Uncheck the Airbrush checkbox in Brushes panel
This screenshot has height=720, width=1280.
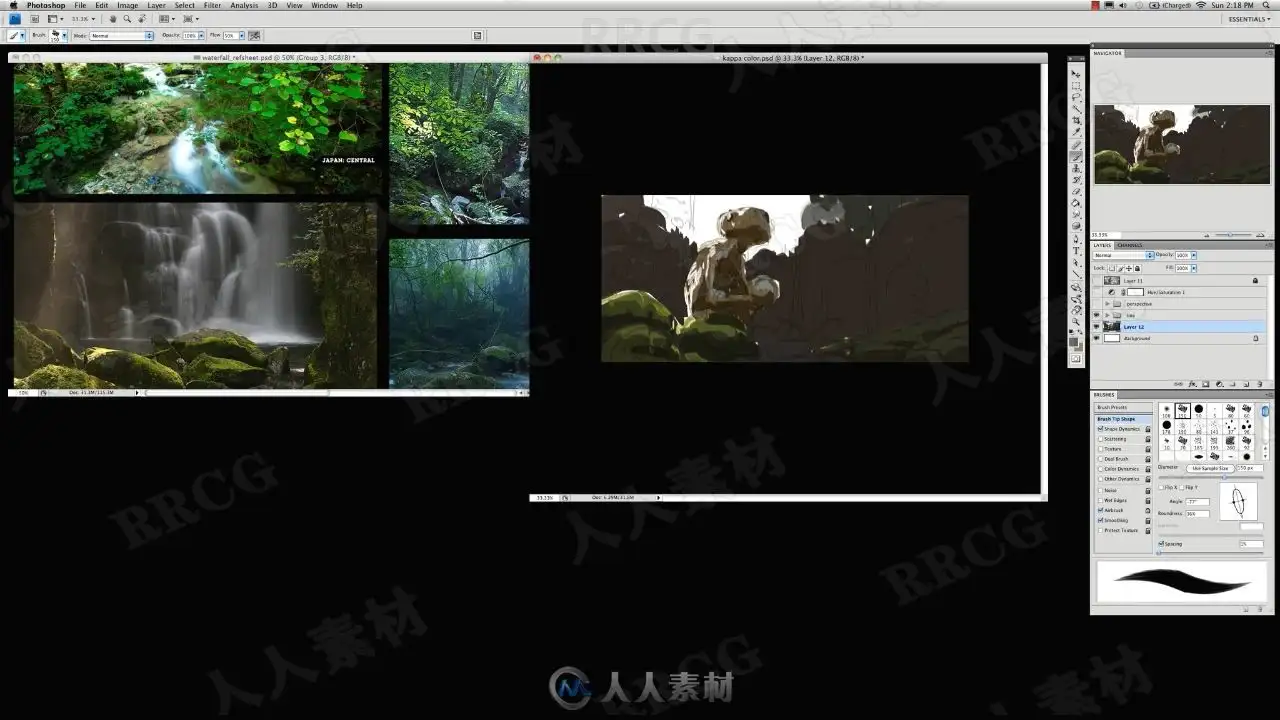pyautogui.click(x=1101, y=510)
